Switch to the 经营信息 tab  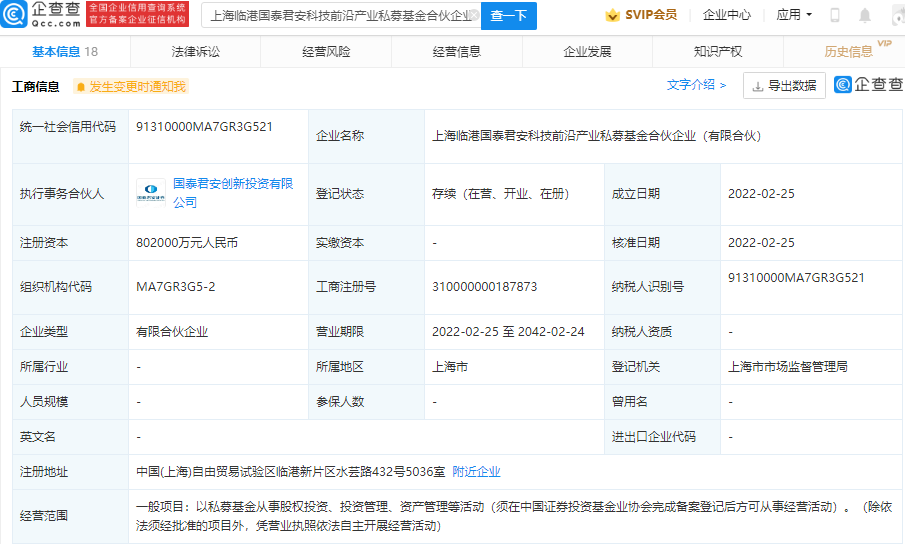coord(457,52)
